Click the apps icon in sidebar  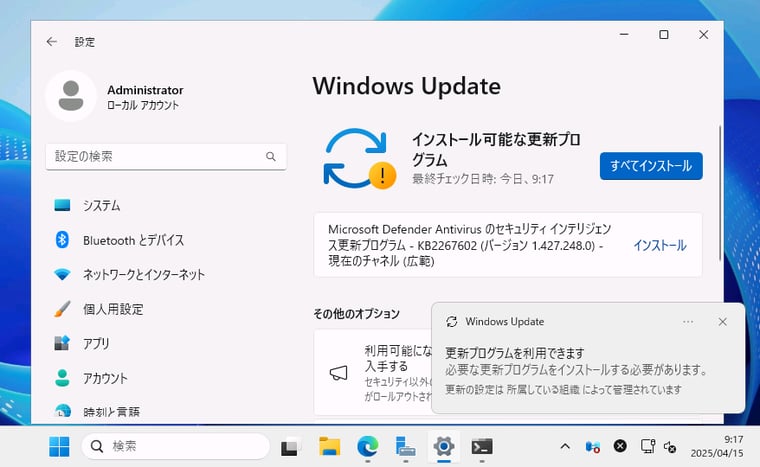62,343
